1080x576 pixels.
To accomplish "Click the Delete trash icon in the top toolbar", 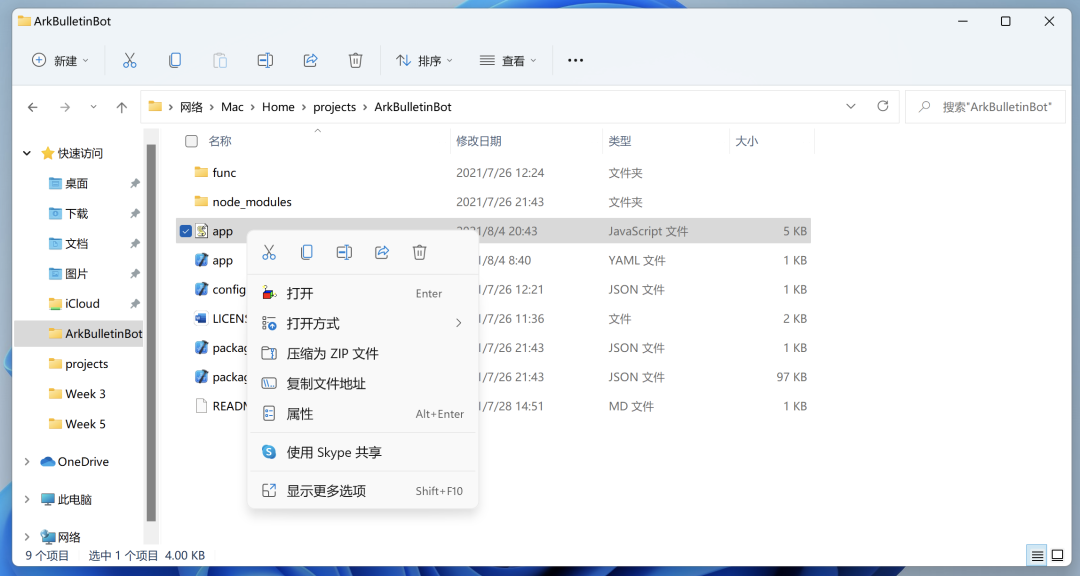I will coord(355,61).
